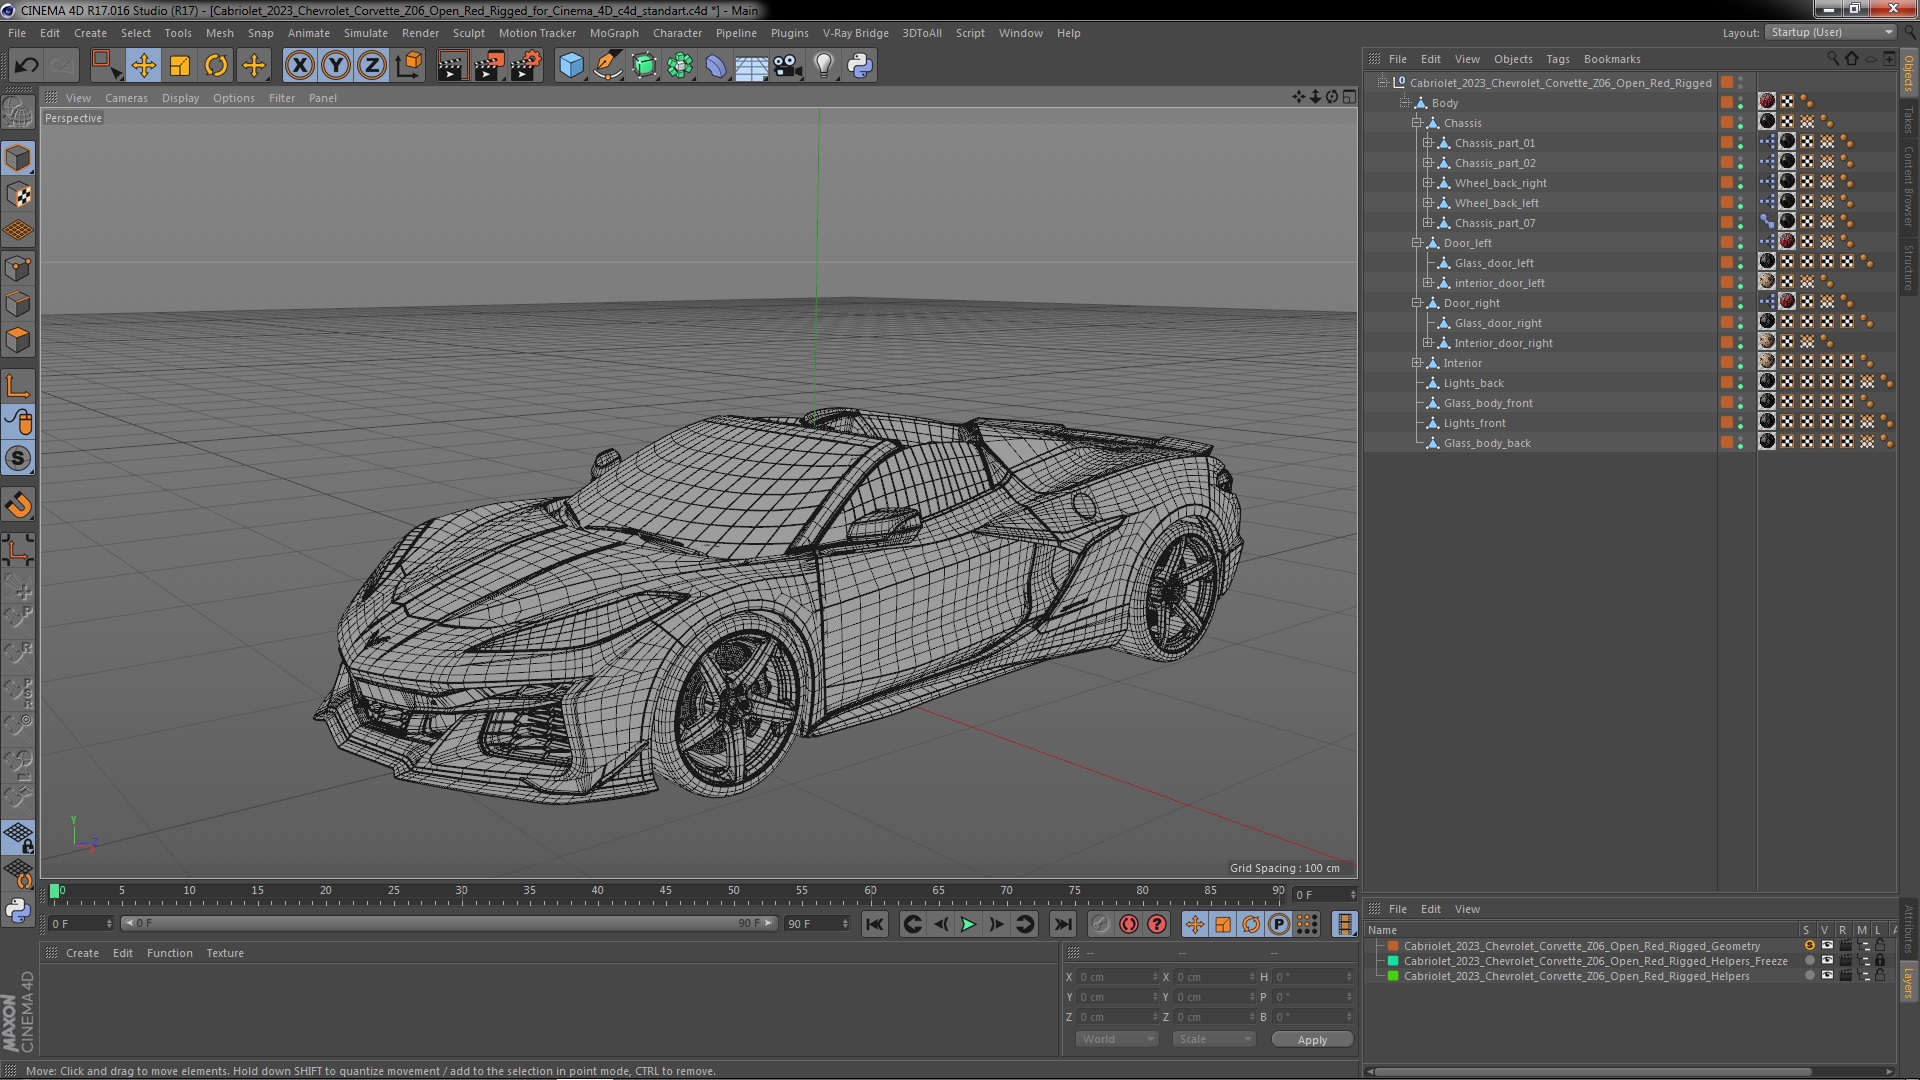Click the Coordinate System icon
The height and width of the screenshot is (1080, 1920).
tap(409, 66)
